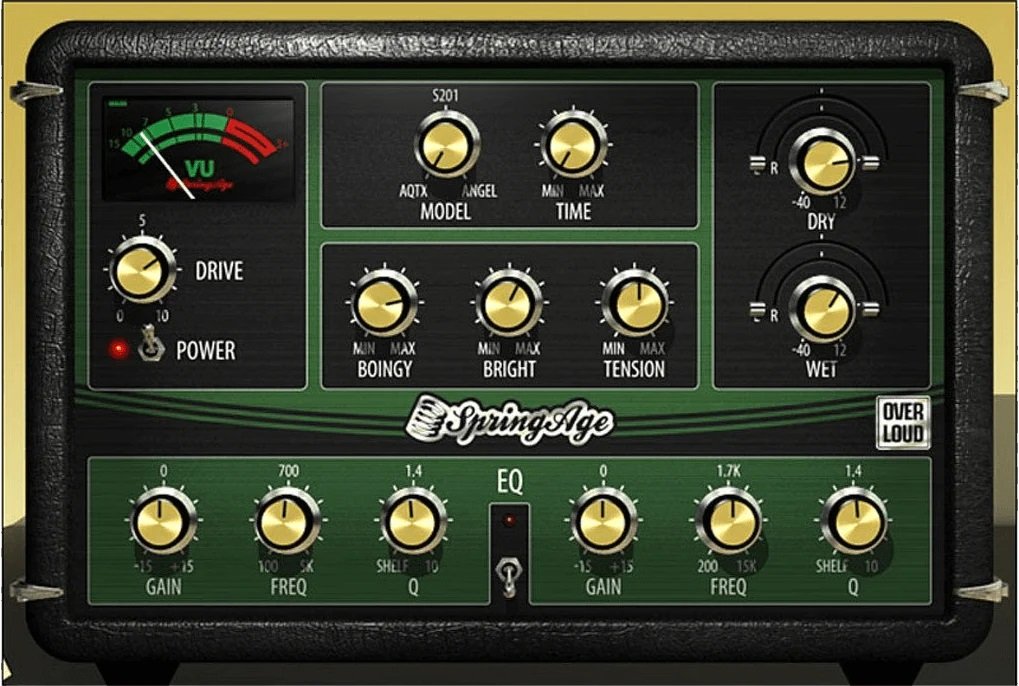Click the left EQ band GAIN knob
This screenshot has width=1019, height=686.
tap(162, 521)
